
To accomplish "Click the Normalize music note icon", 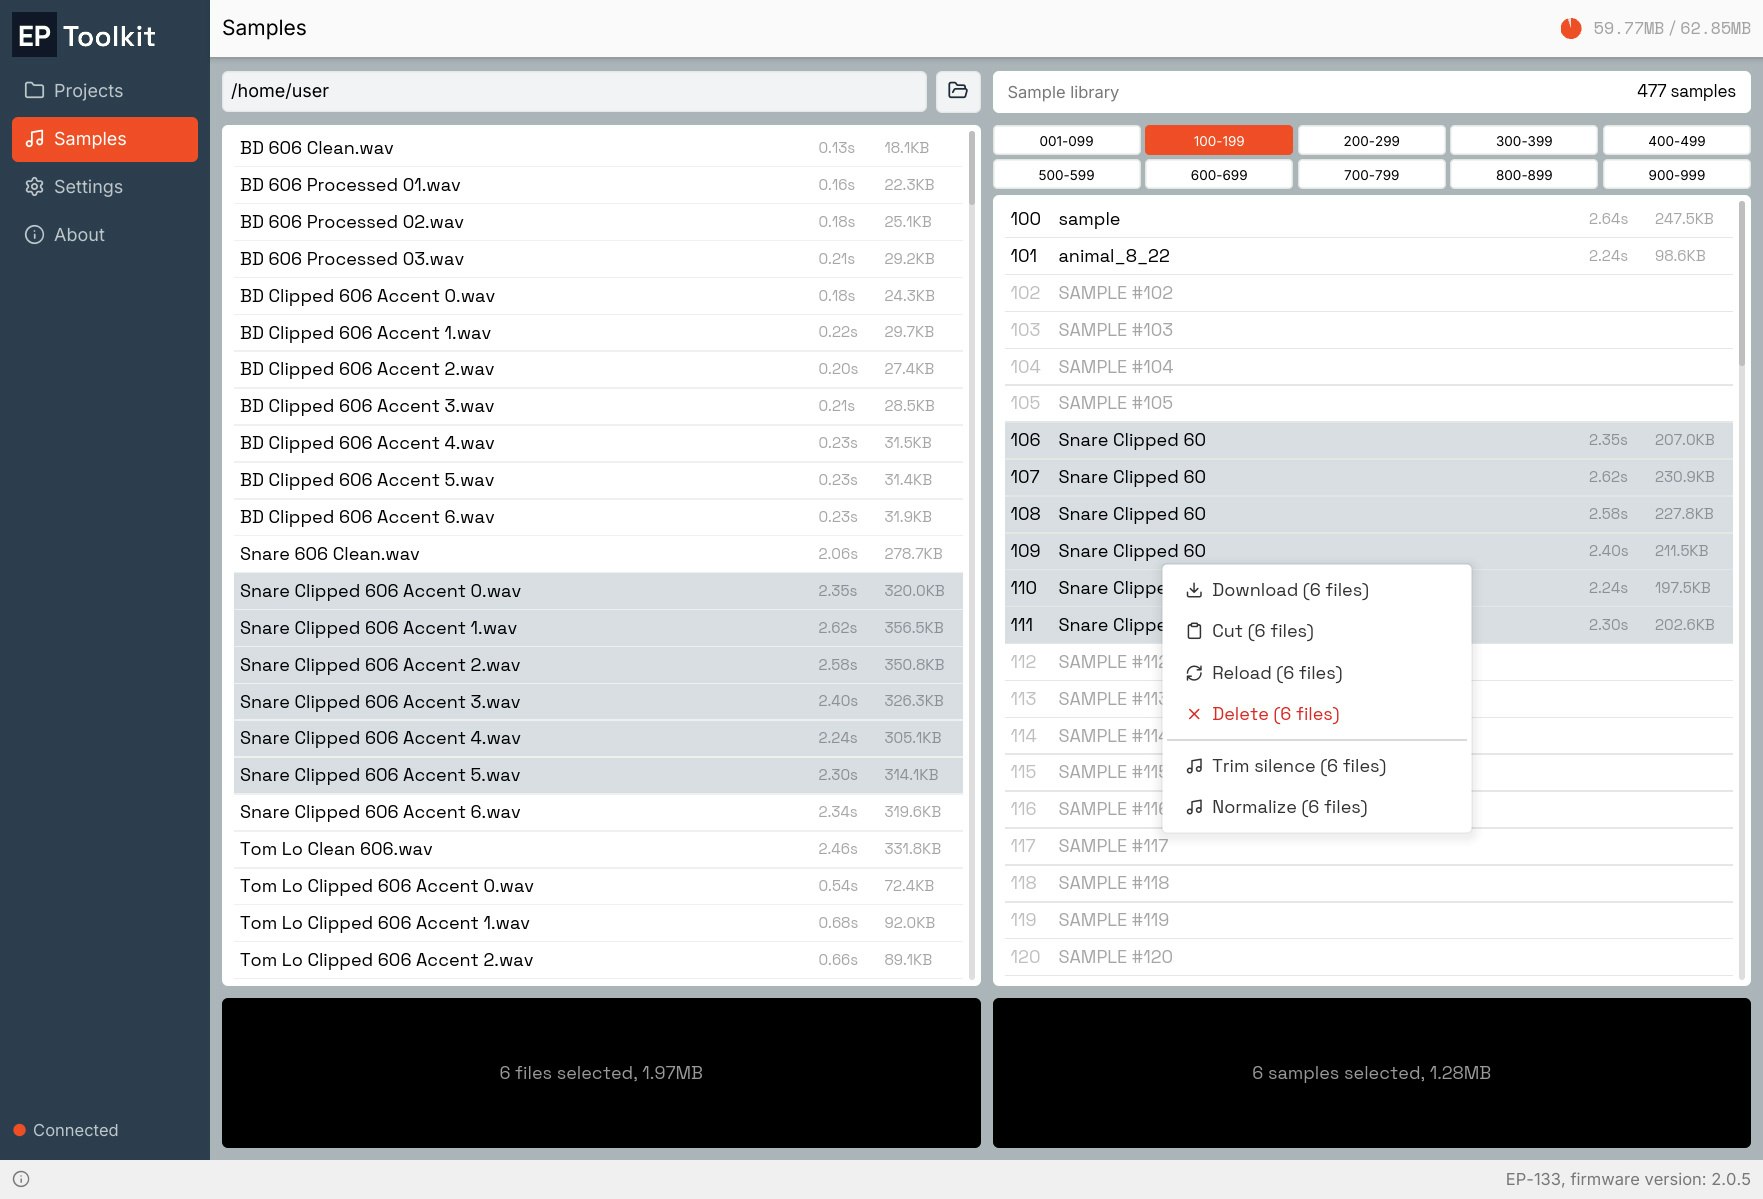I will [1194, 807].
